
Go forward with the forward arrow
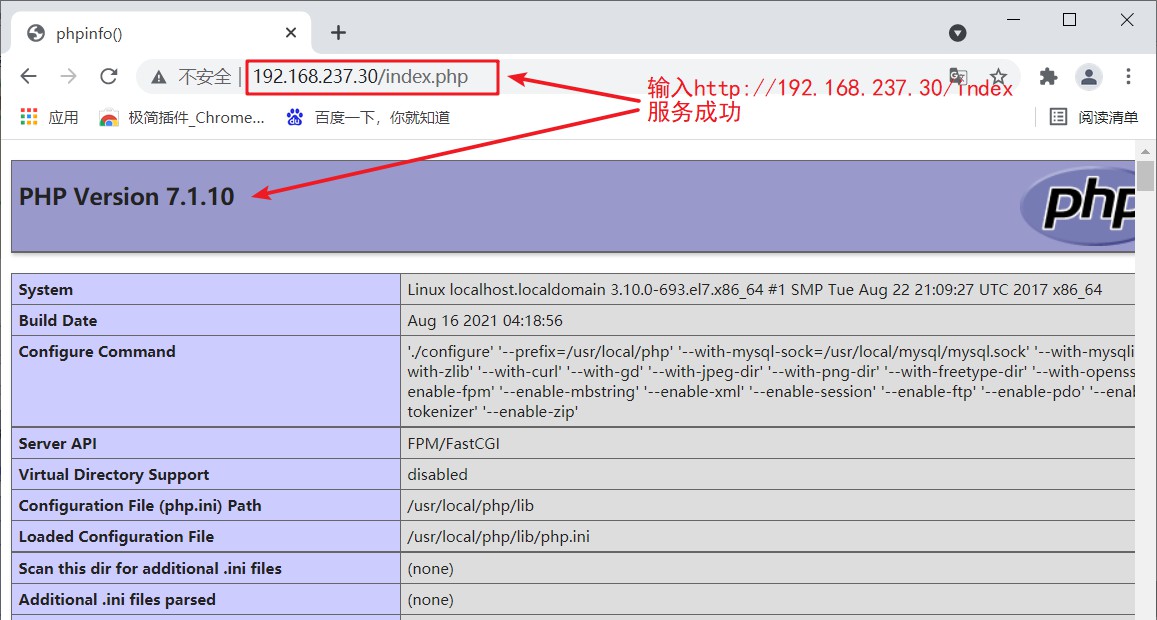coord(69,76)
